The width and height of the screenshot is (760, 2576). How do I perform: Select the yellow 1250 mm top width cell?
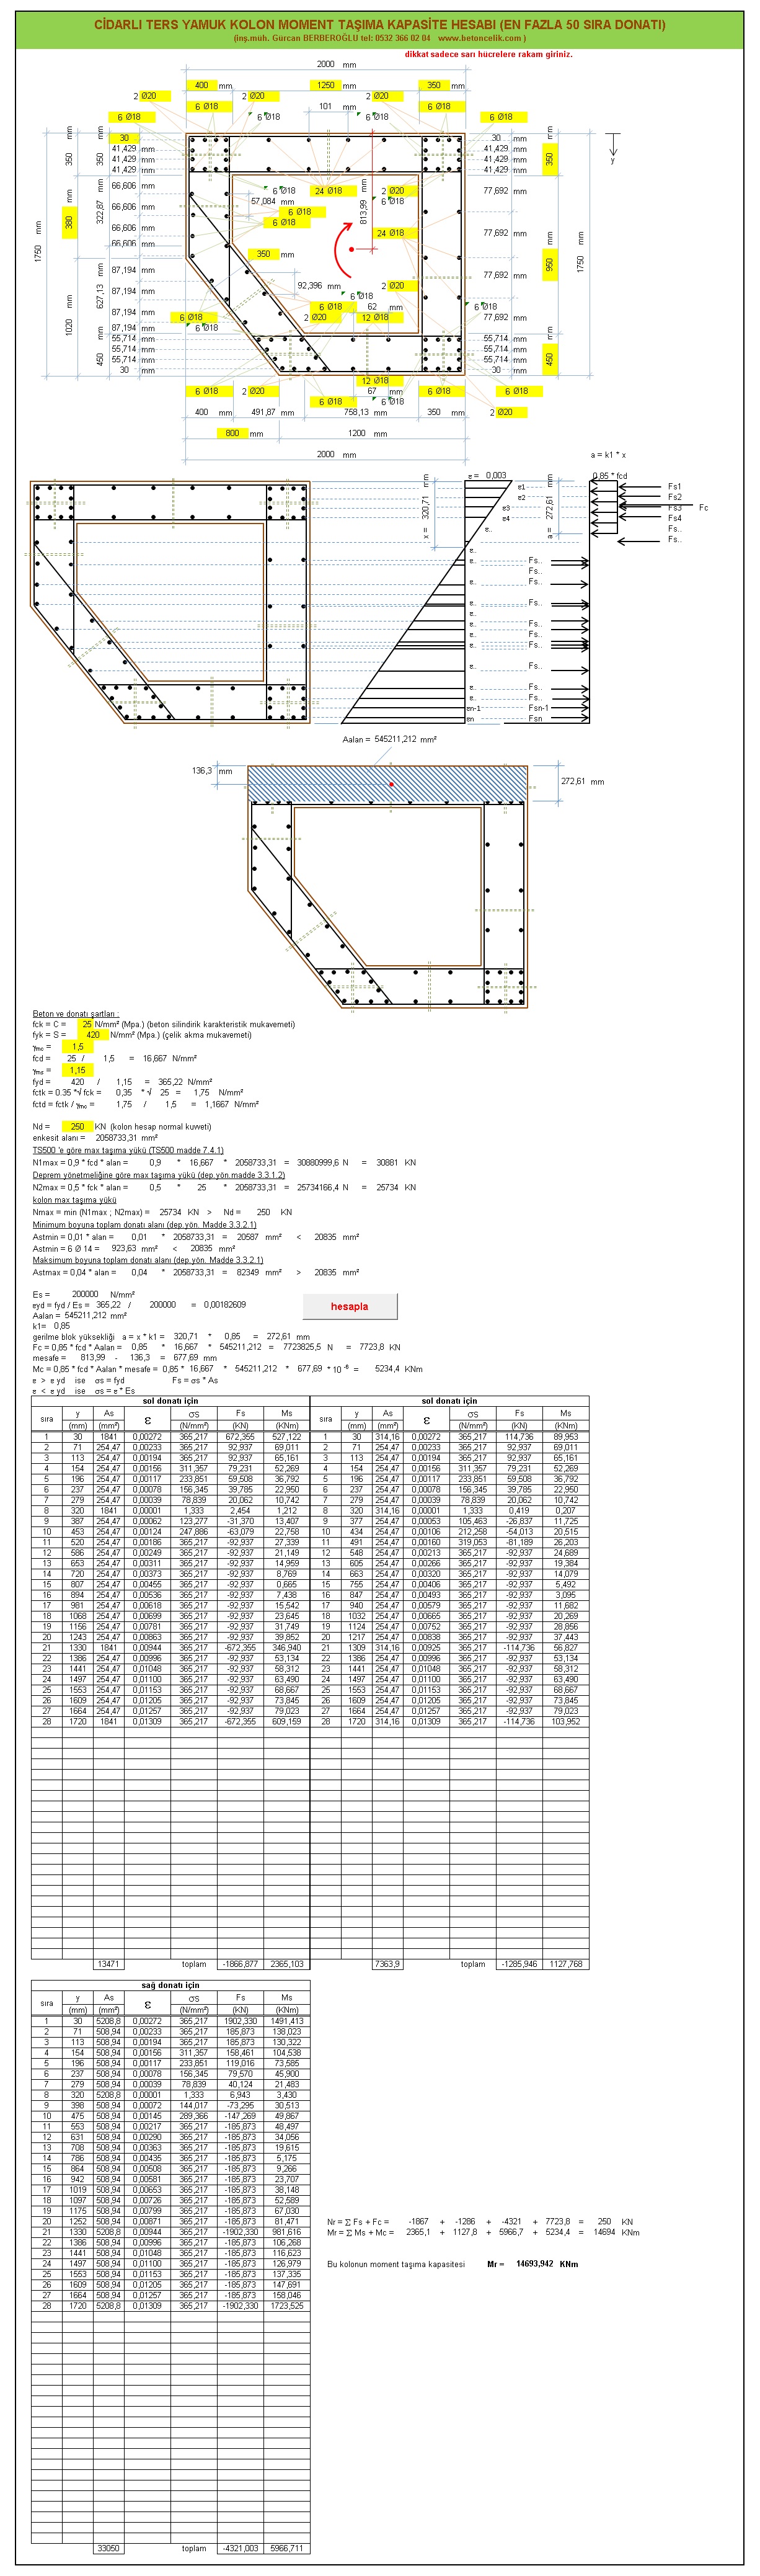[x=326, y=85]
